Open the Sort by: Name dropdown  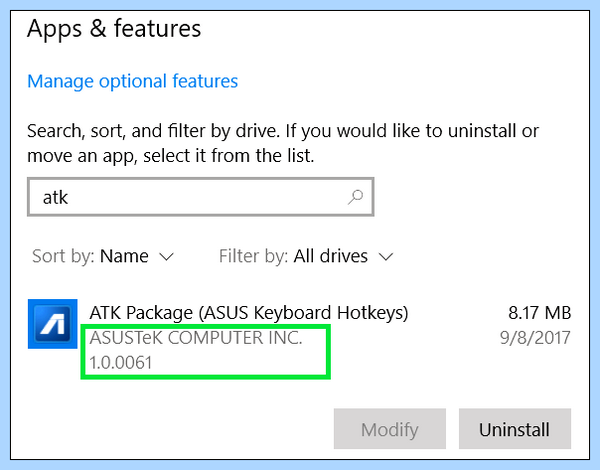click(x=103, y=256)
